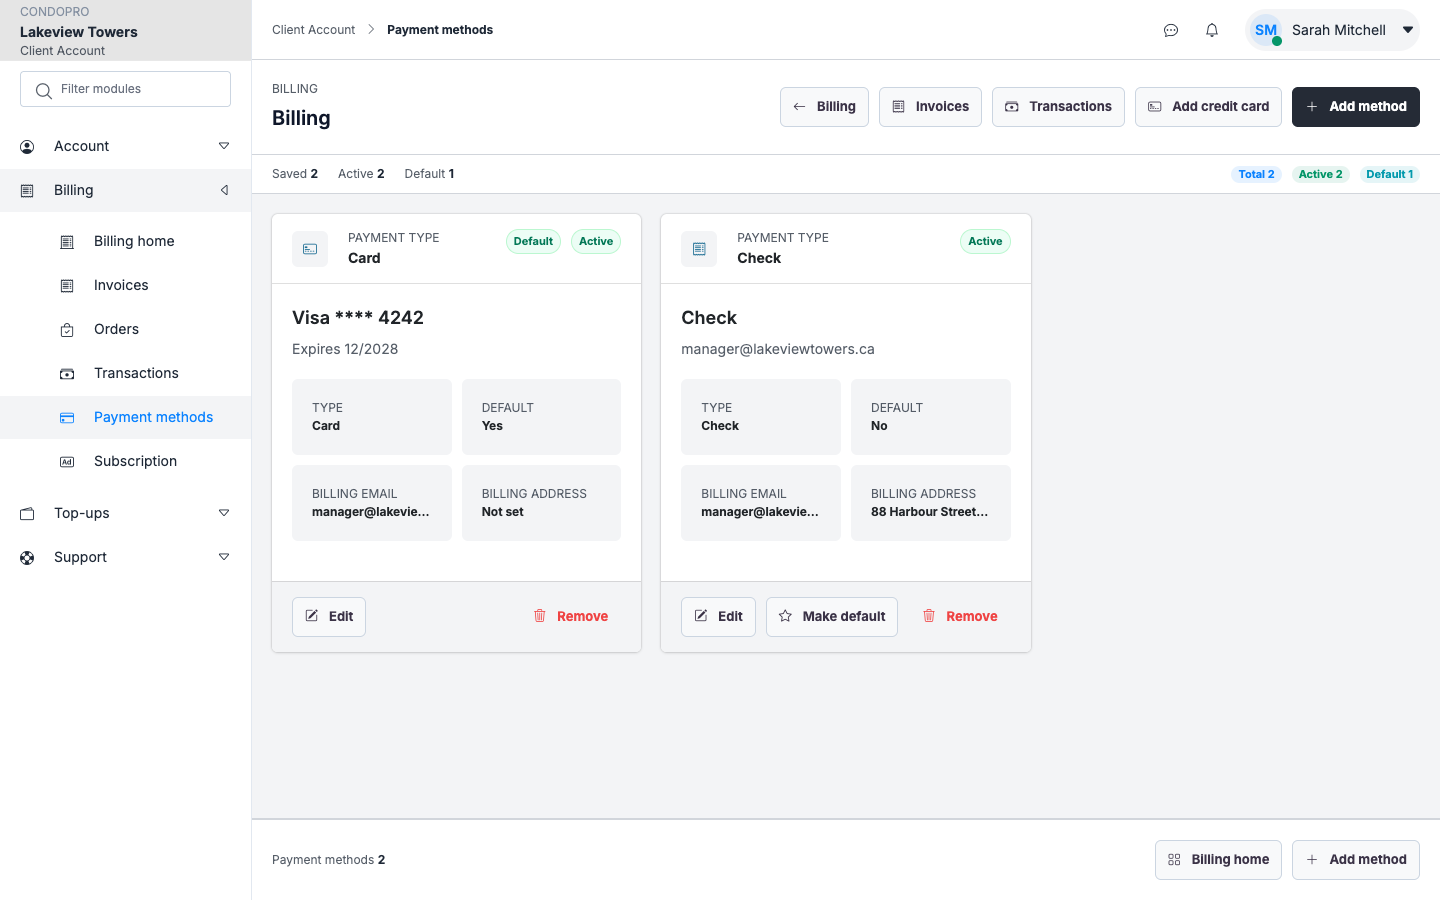Click the Billing home sidebar icon

pyautogui.click(x=67, y=242)
